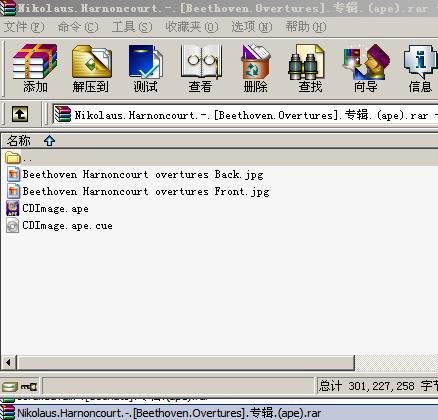Click the 解压到 (Extract to) toolbar icon

click(91, 68)
